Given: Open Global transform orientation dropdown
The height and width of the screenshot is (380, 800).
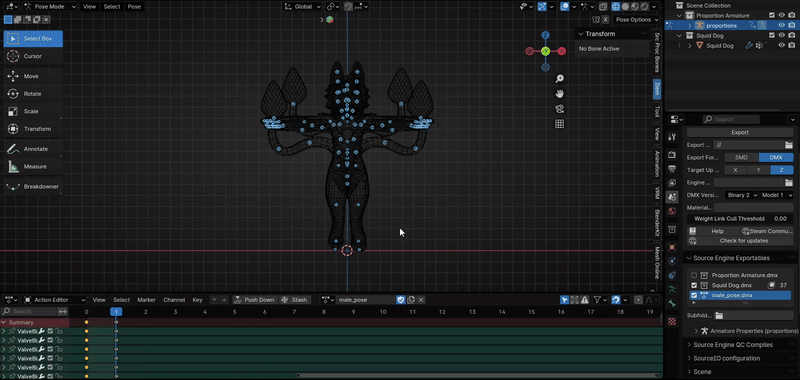Looking at the screenshot, I should click(303, 7).
